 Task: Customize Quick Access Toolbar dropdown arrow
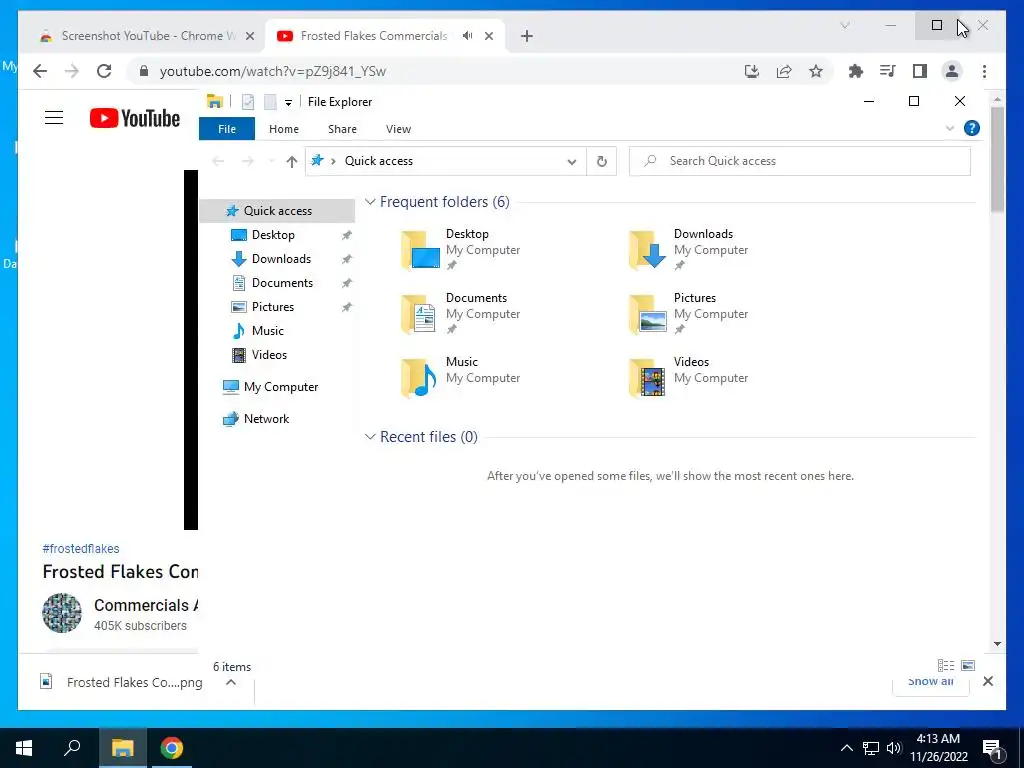(x=288, y=103)
